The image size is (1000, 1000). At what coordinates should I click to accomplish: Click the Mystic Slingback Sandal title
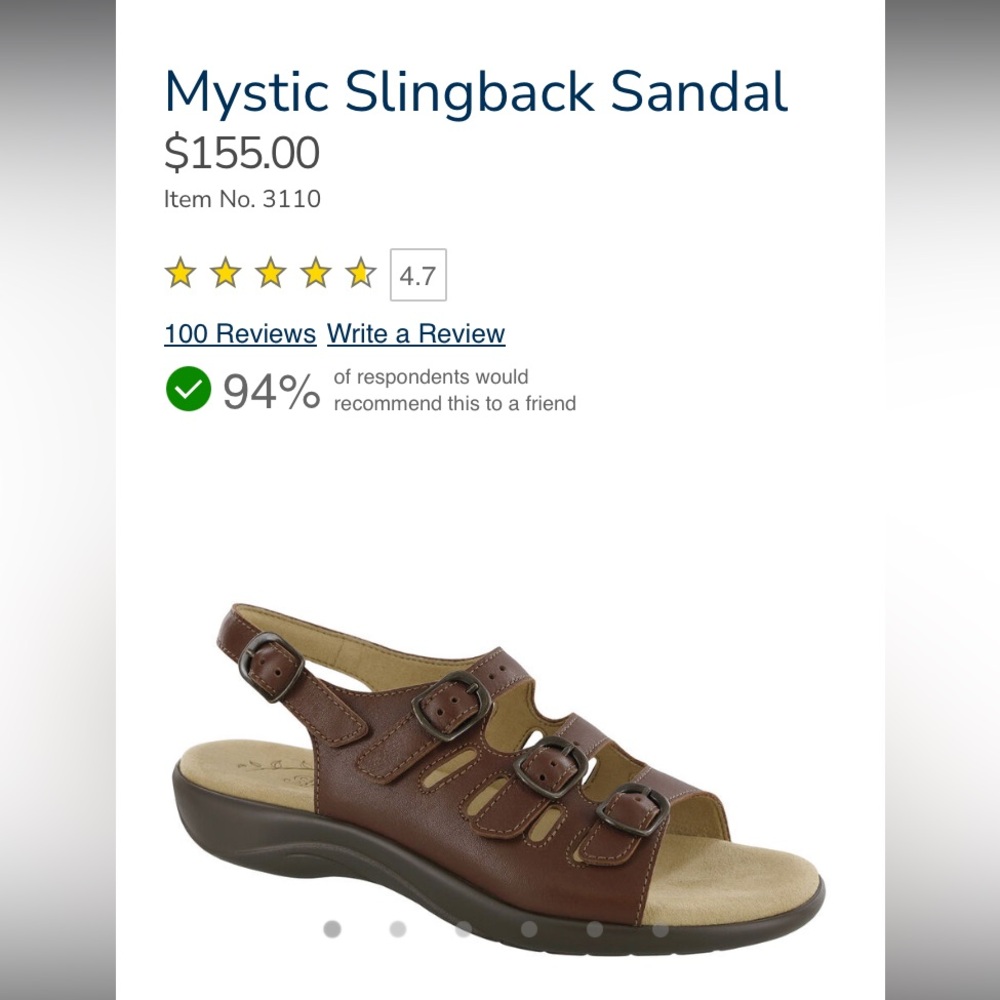point(475,91)
